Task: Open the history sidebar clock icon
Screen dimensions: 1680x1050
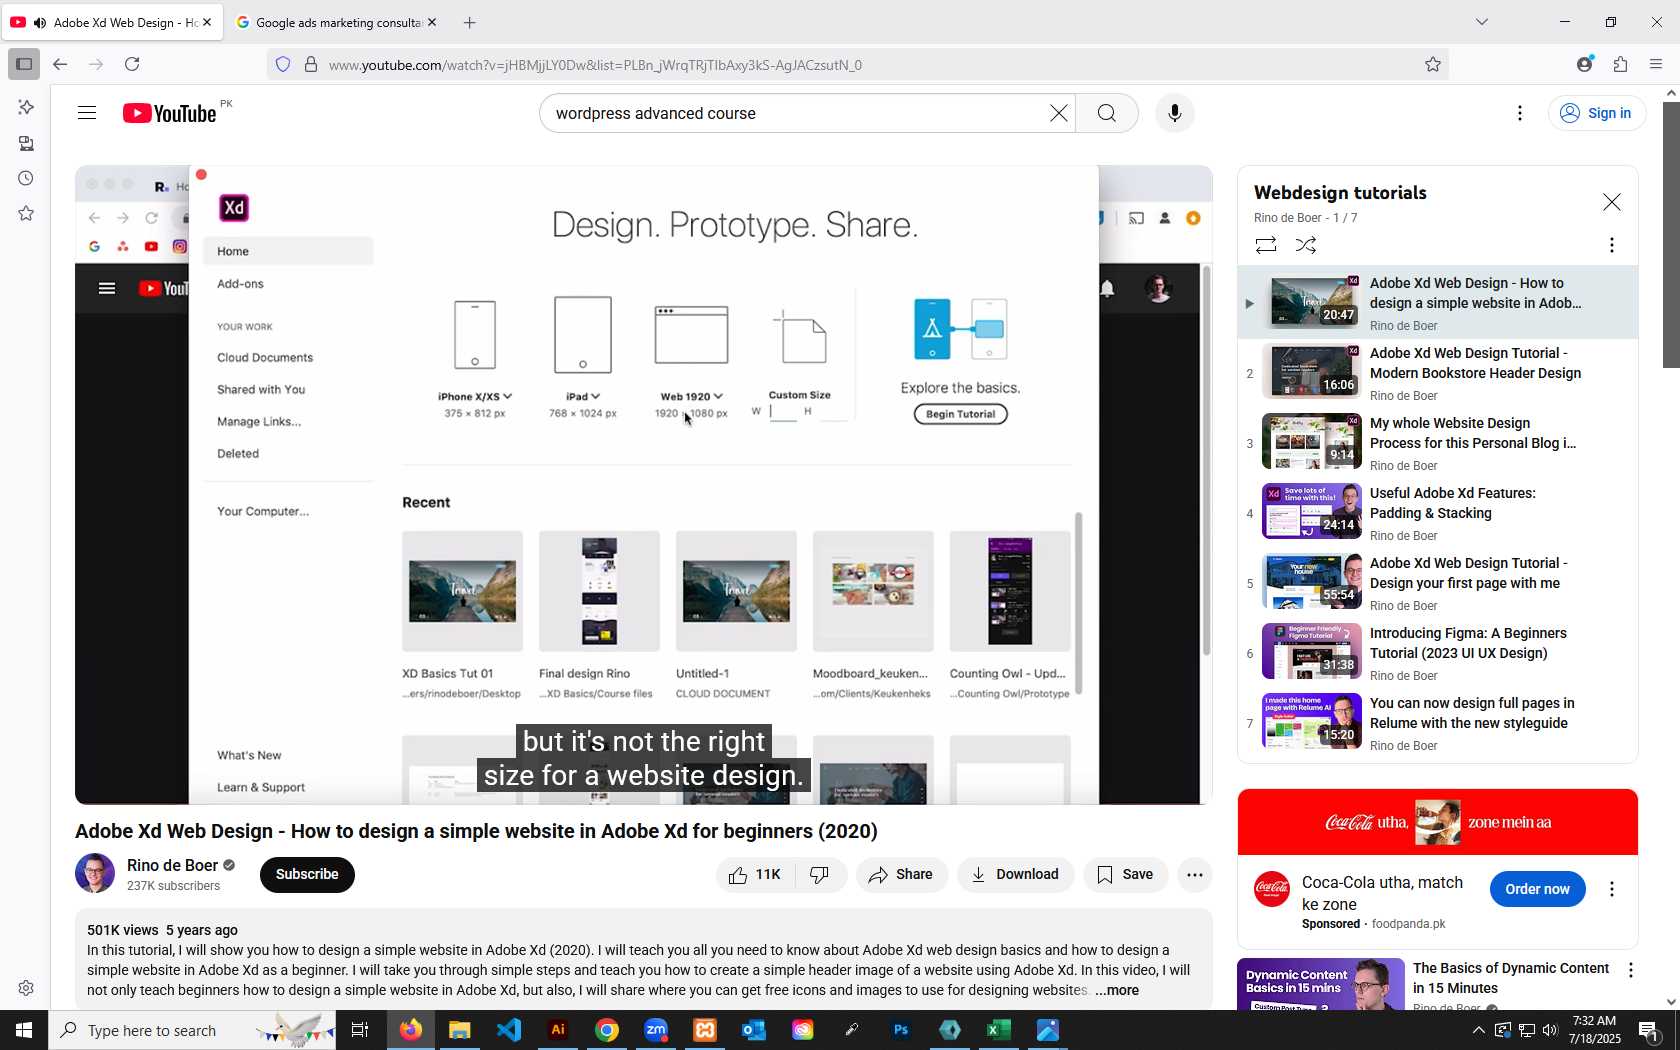Action: 26,178
